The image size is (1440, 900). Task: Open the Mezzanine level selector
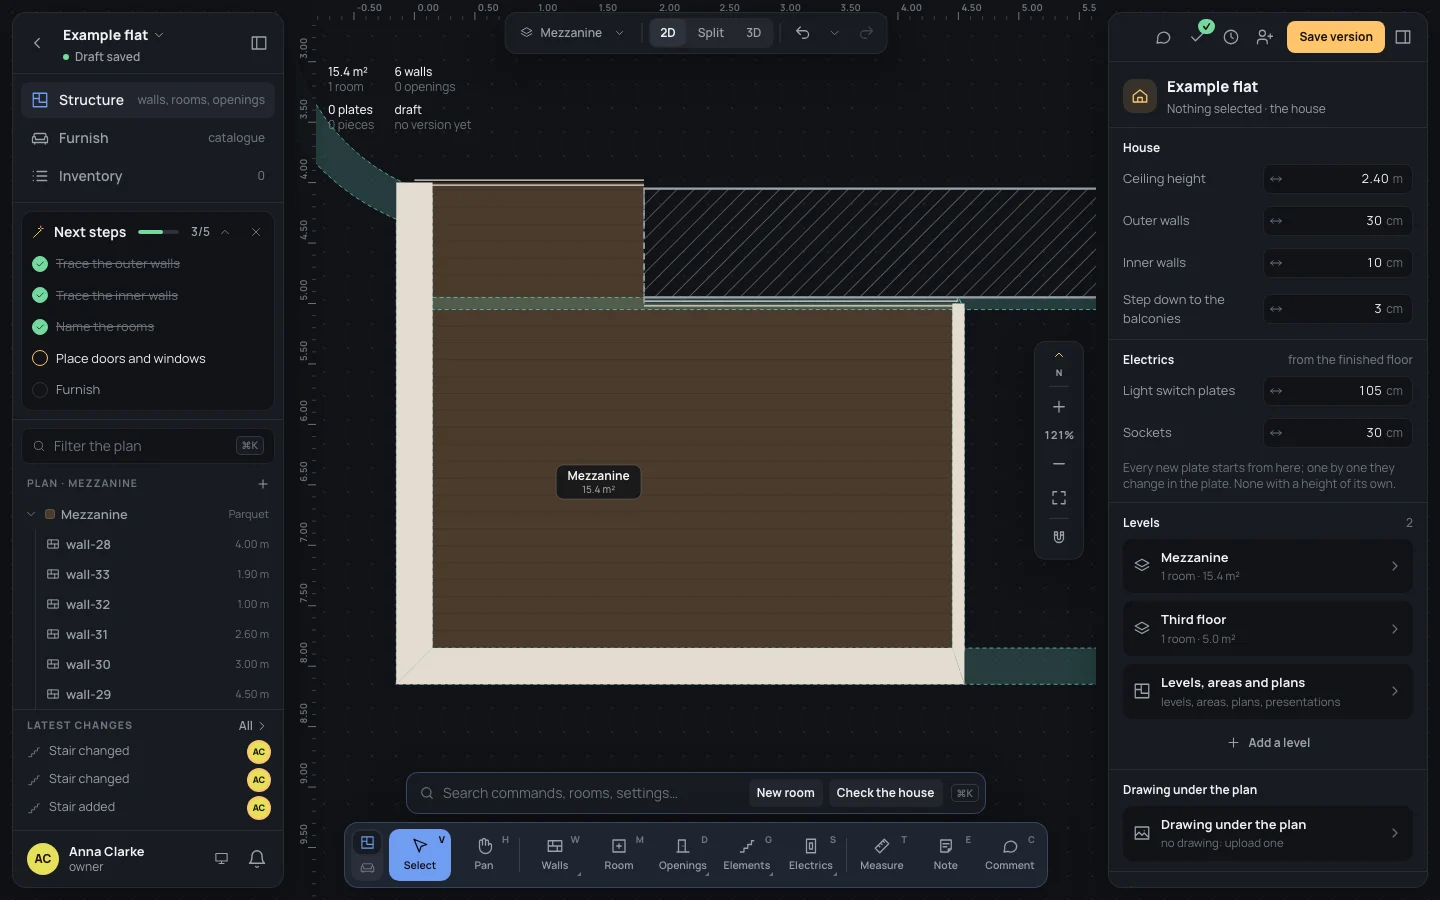[572, 33]
